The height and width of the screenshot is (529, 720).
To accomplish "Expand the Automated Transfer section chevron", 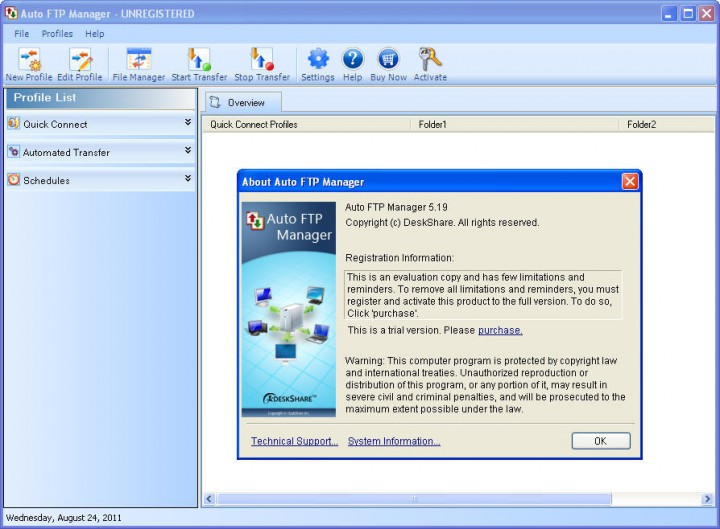I will (188, 150).
